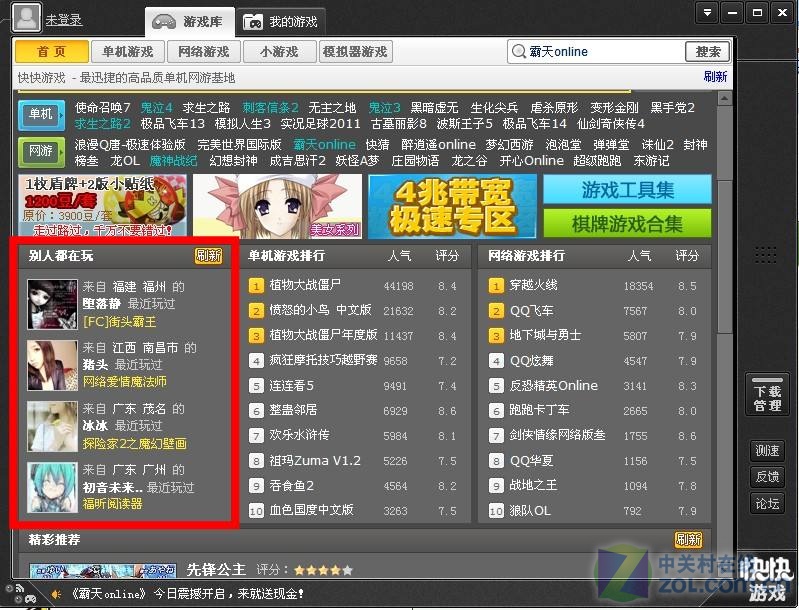This screenshot has height=610, width=799.
Task: Open 地下城与勇士 ranking entry
Action: [x=545, y=335]
